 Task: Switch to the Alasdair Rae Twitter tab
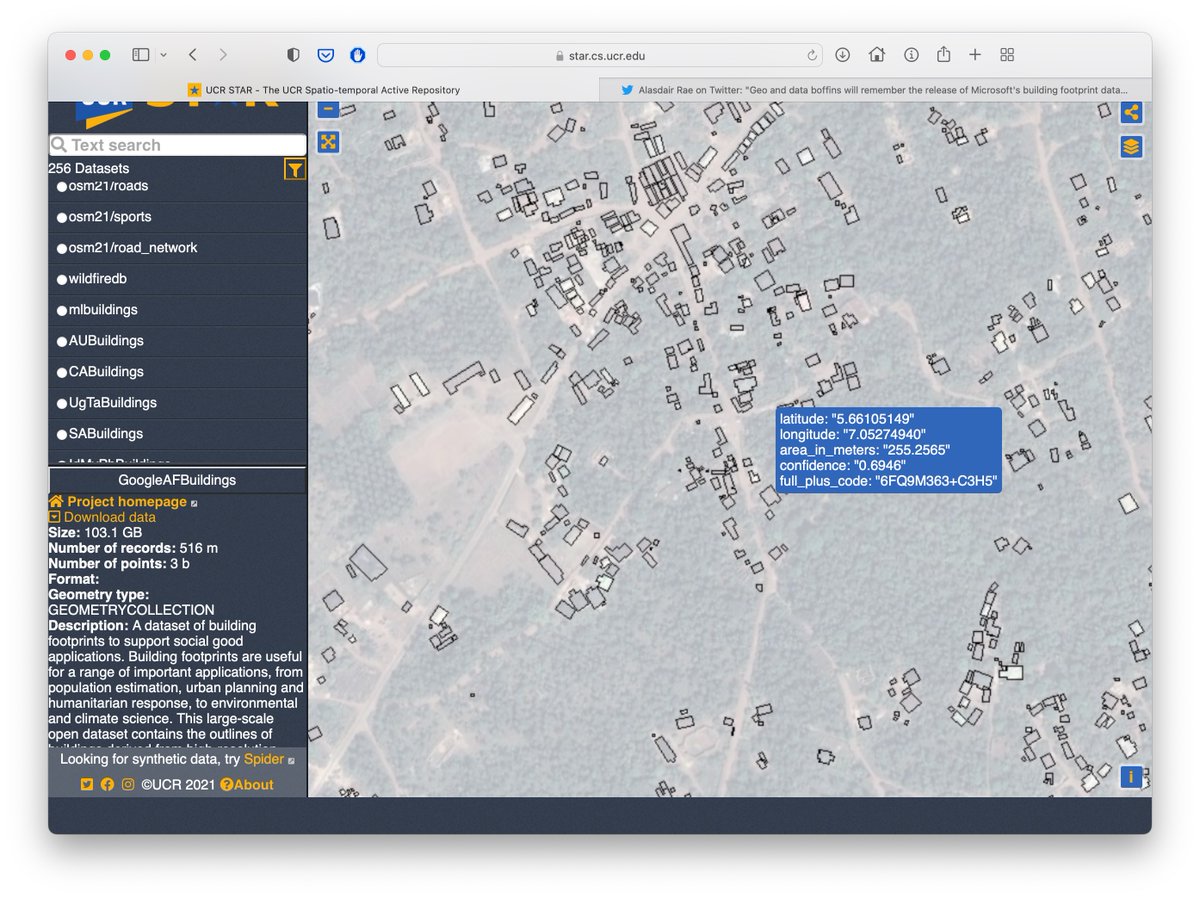pyautogui.click(x=875, y=90)
